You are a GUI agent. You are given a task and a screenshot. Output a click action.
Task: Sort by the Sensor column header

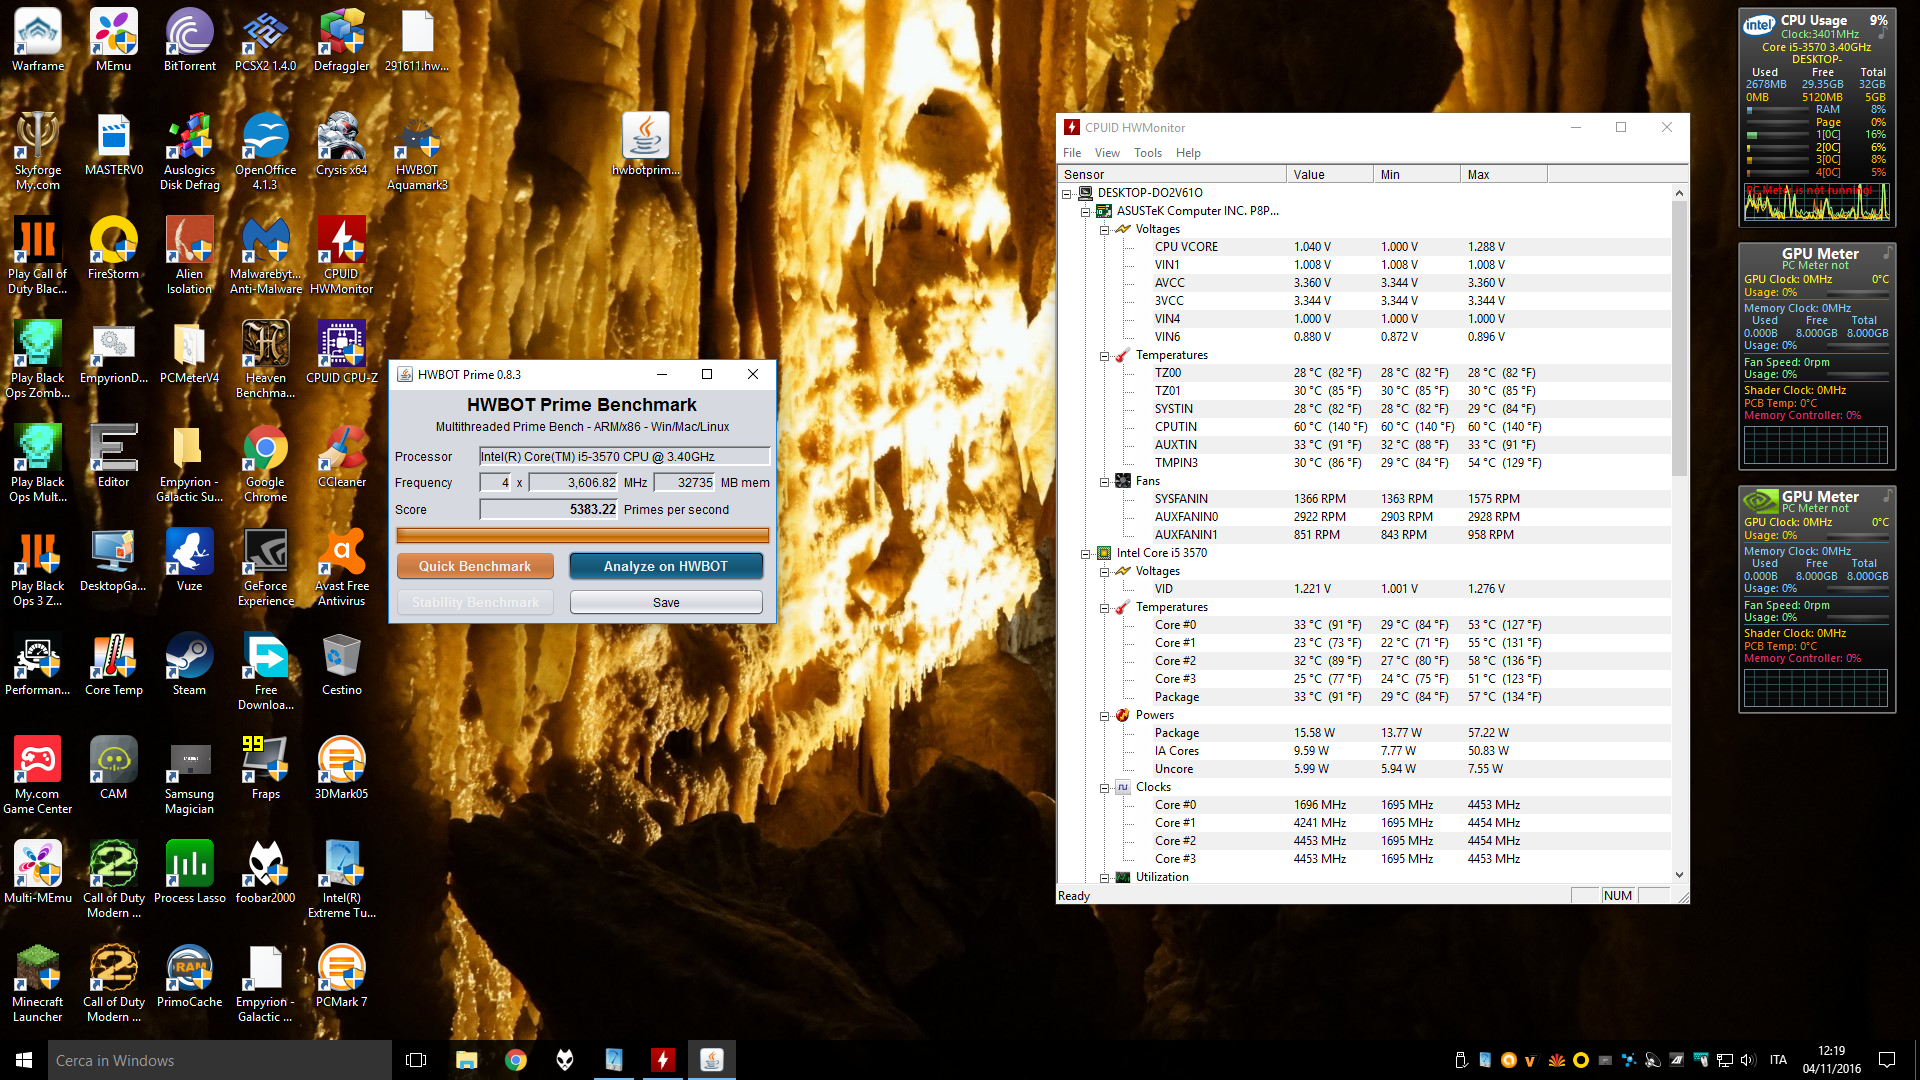(x=1172, y=174)
